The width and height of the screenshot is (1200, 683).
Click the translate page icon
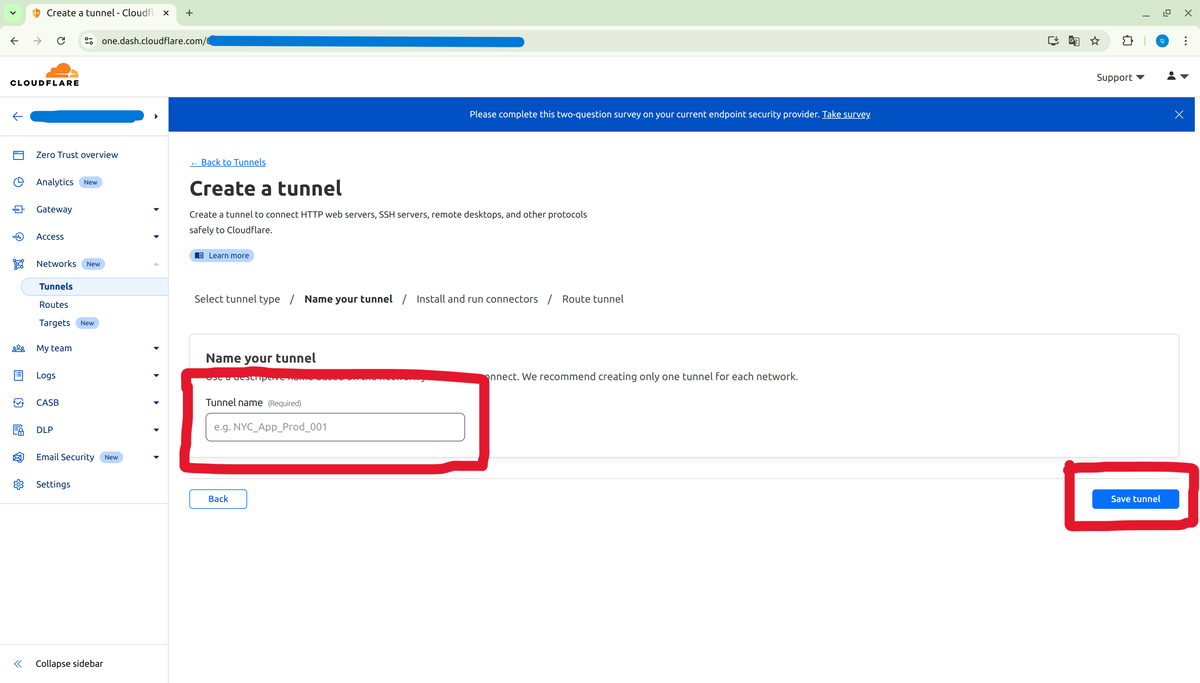1074,41
